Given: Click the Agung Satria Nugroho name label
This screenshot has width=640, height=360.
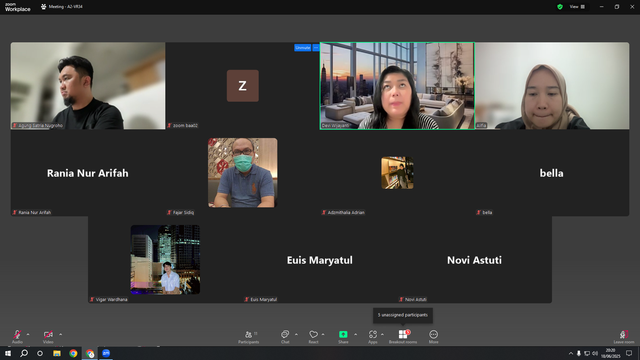Looking at the screenshot, I should point(40,125).
